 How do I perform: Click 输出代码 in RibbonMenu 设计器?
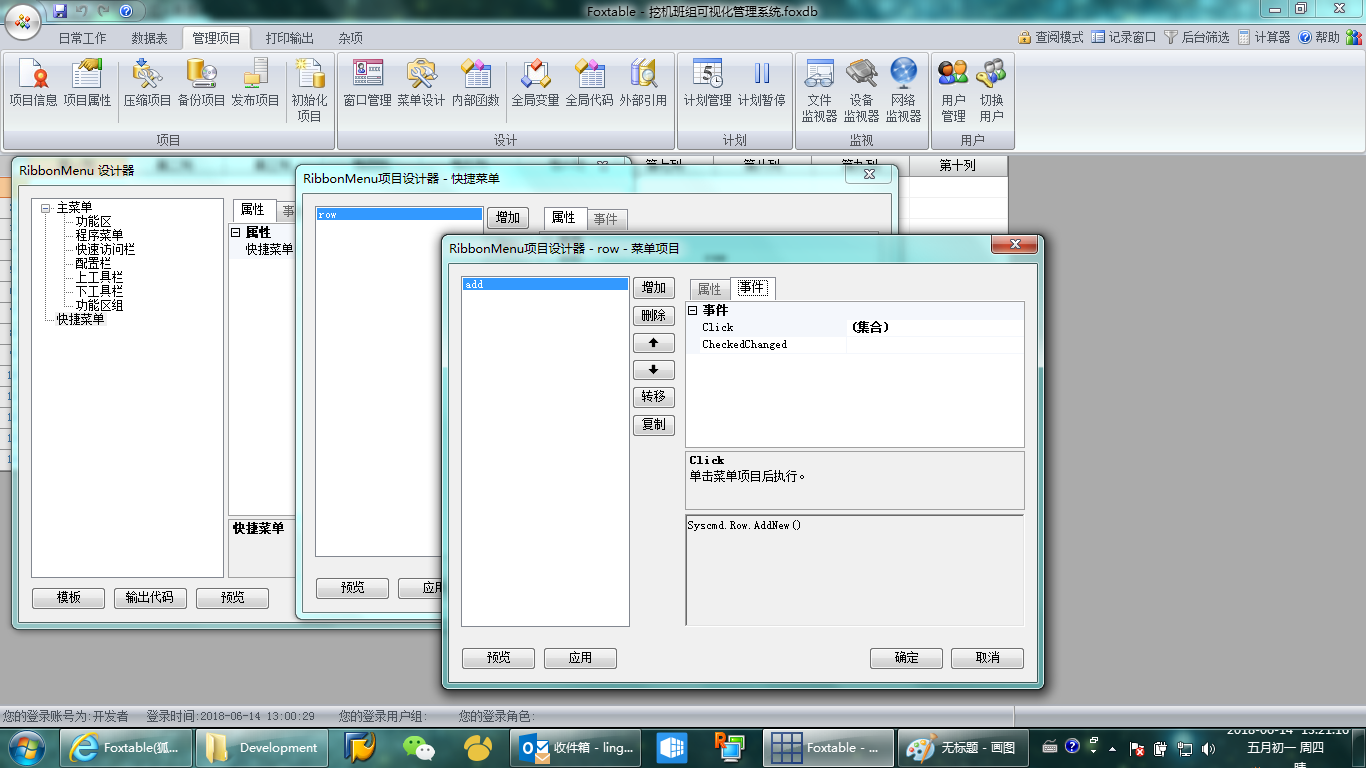pos(150,598)
